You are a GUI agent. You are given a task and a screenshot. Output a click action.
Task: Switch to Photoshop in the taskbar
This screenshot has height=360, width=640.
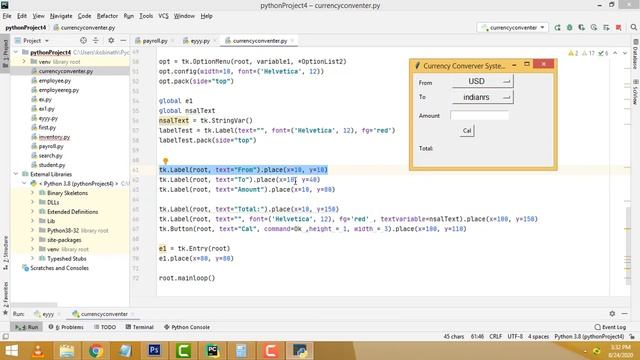(154, 351)
